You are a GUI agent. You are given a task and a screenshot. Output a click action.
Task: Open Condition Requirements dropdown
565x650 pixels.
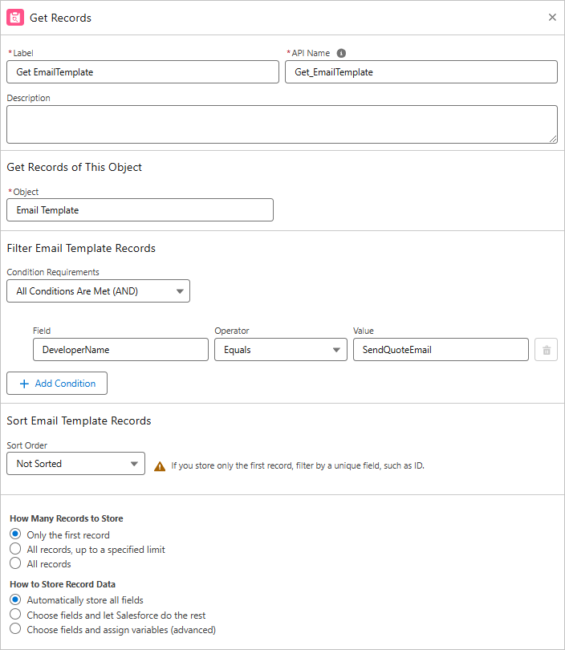click(98, 291)
